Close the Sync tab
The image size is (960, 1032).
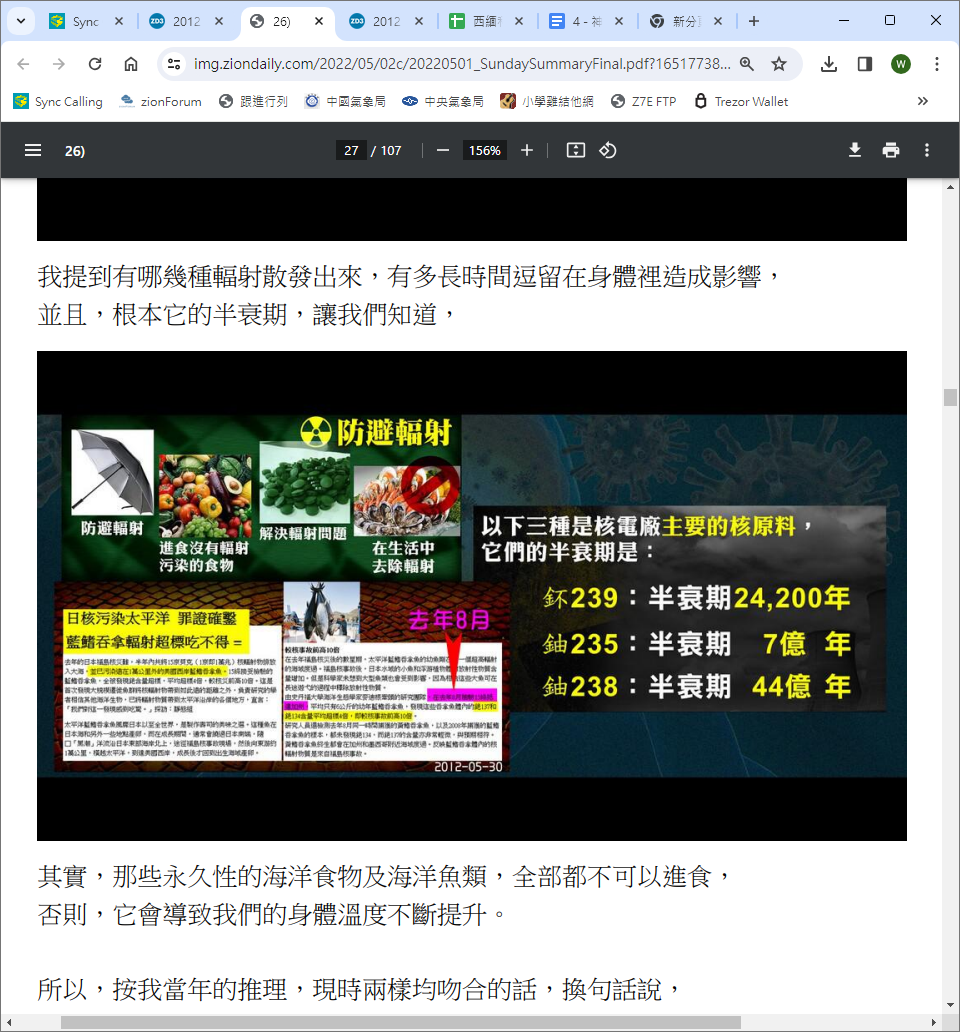point(119,21)
